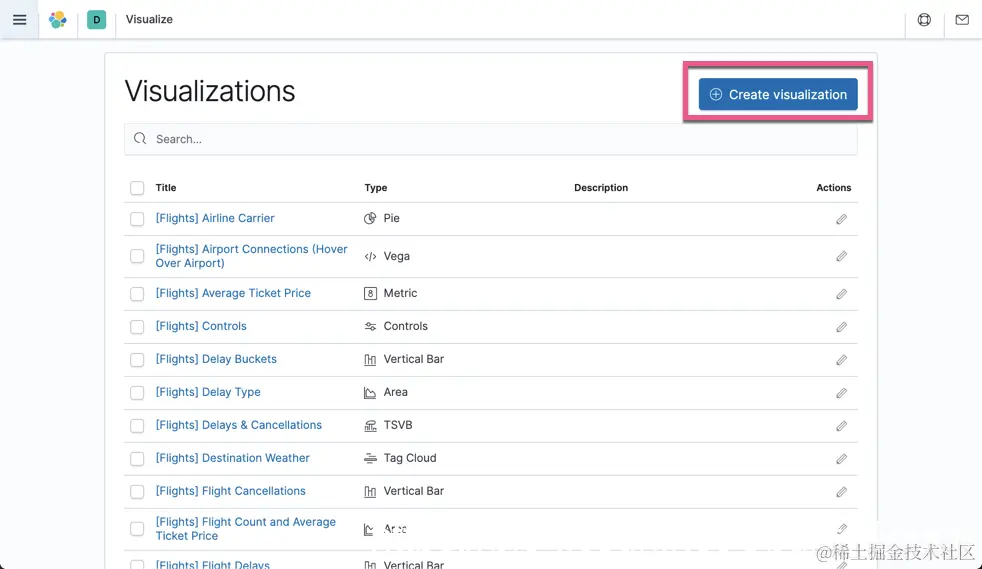Edit Flight Cancellations via pencil icon
Image resolution: width=982 pixels, height=569 pixels.
[x=841, y=492]
